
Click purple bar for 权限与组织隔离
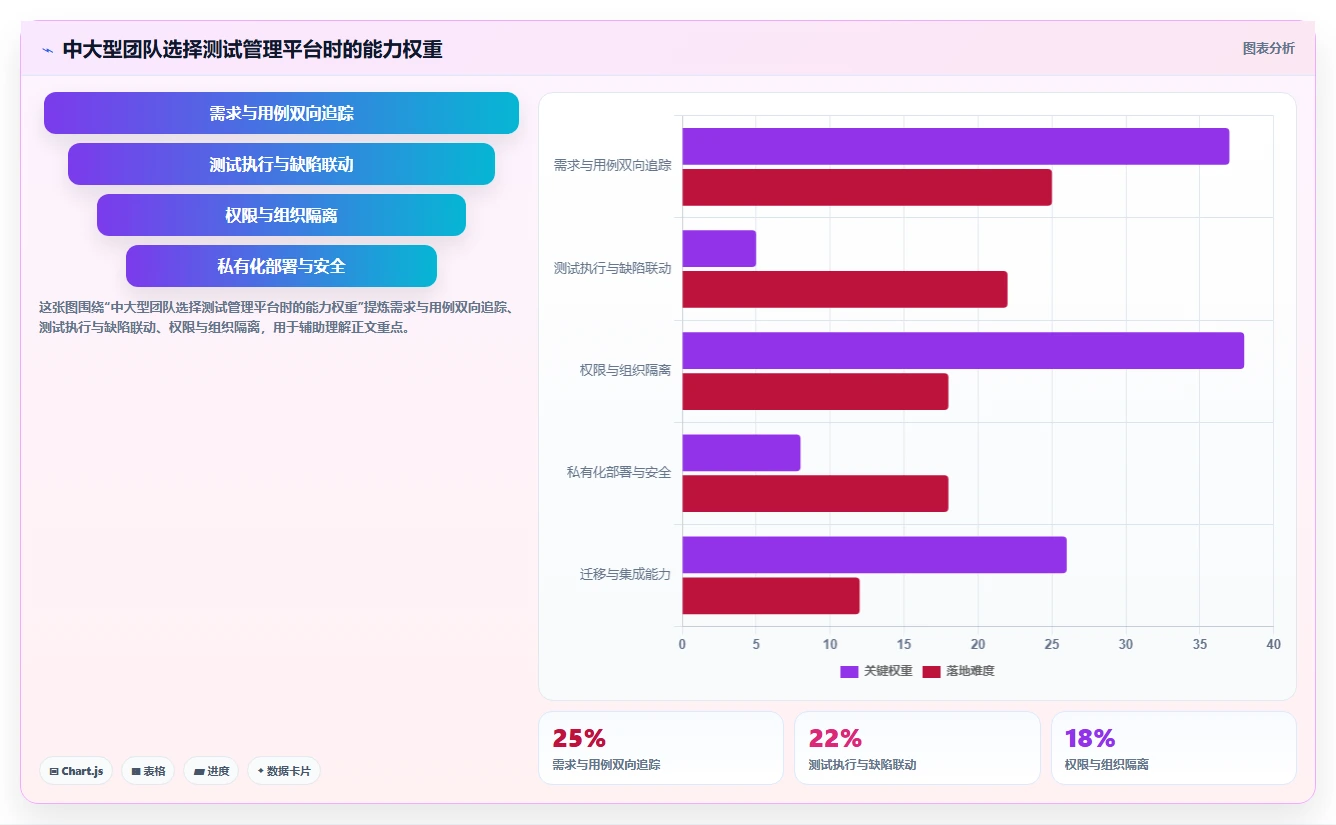click(963, 351)
